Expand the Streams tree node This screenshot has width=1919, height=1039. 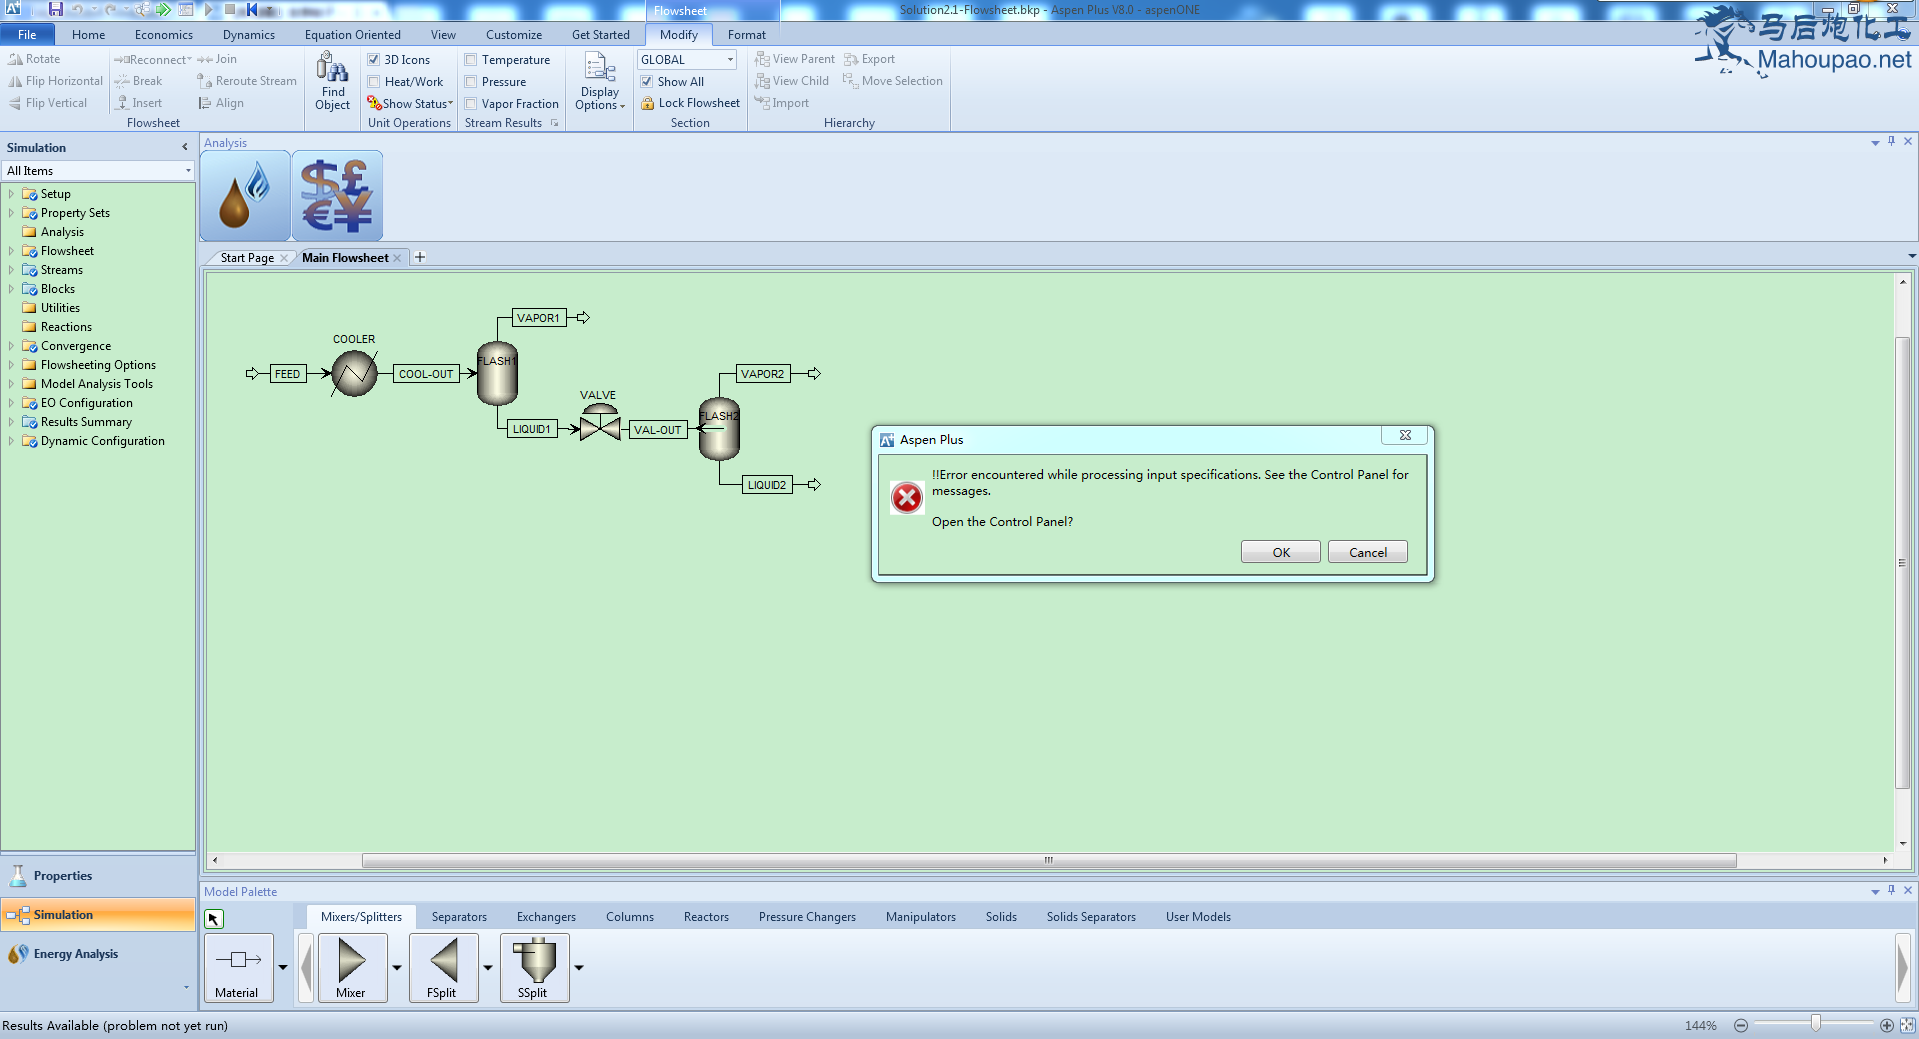(11, 270)
